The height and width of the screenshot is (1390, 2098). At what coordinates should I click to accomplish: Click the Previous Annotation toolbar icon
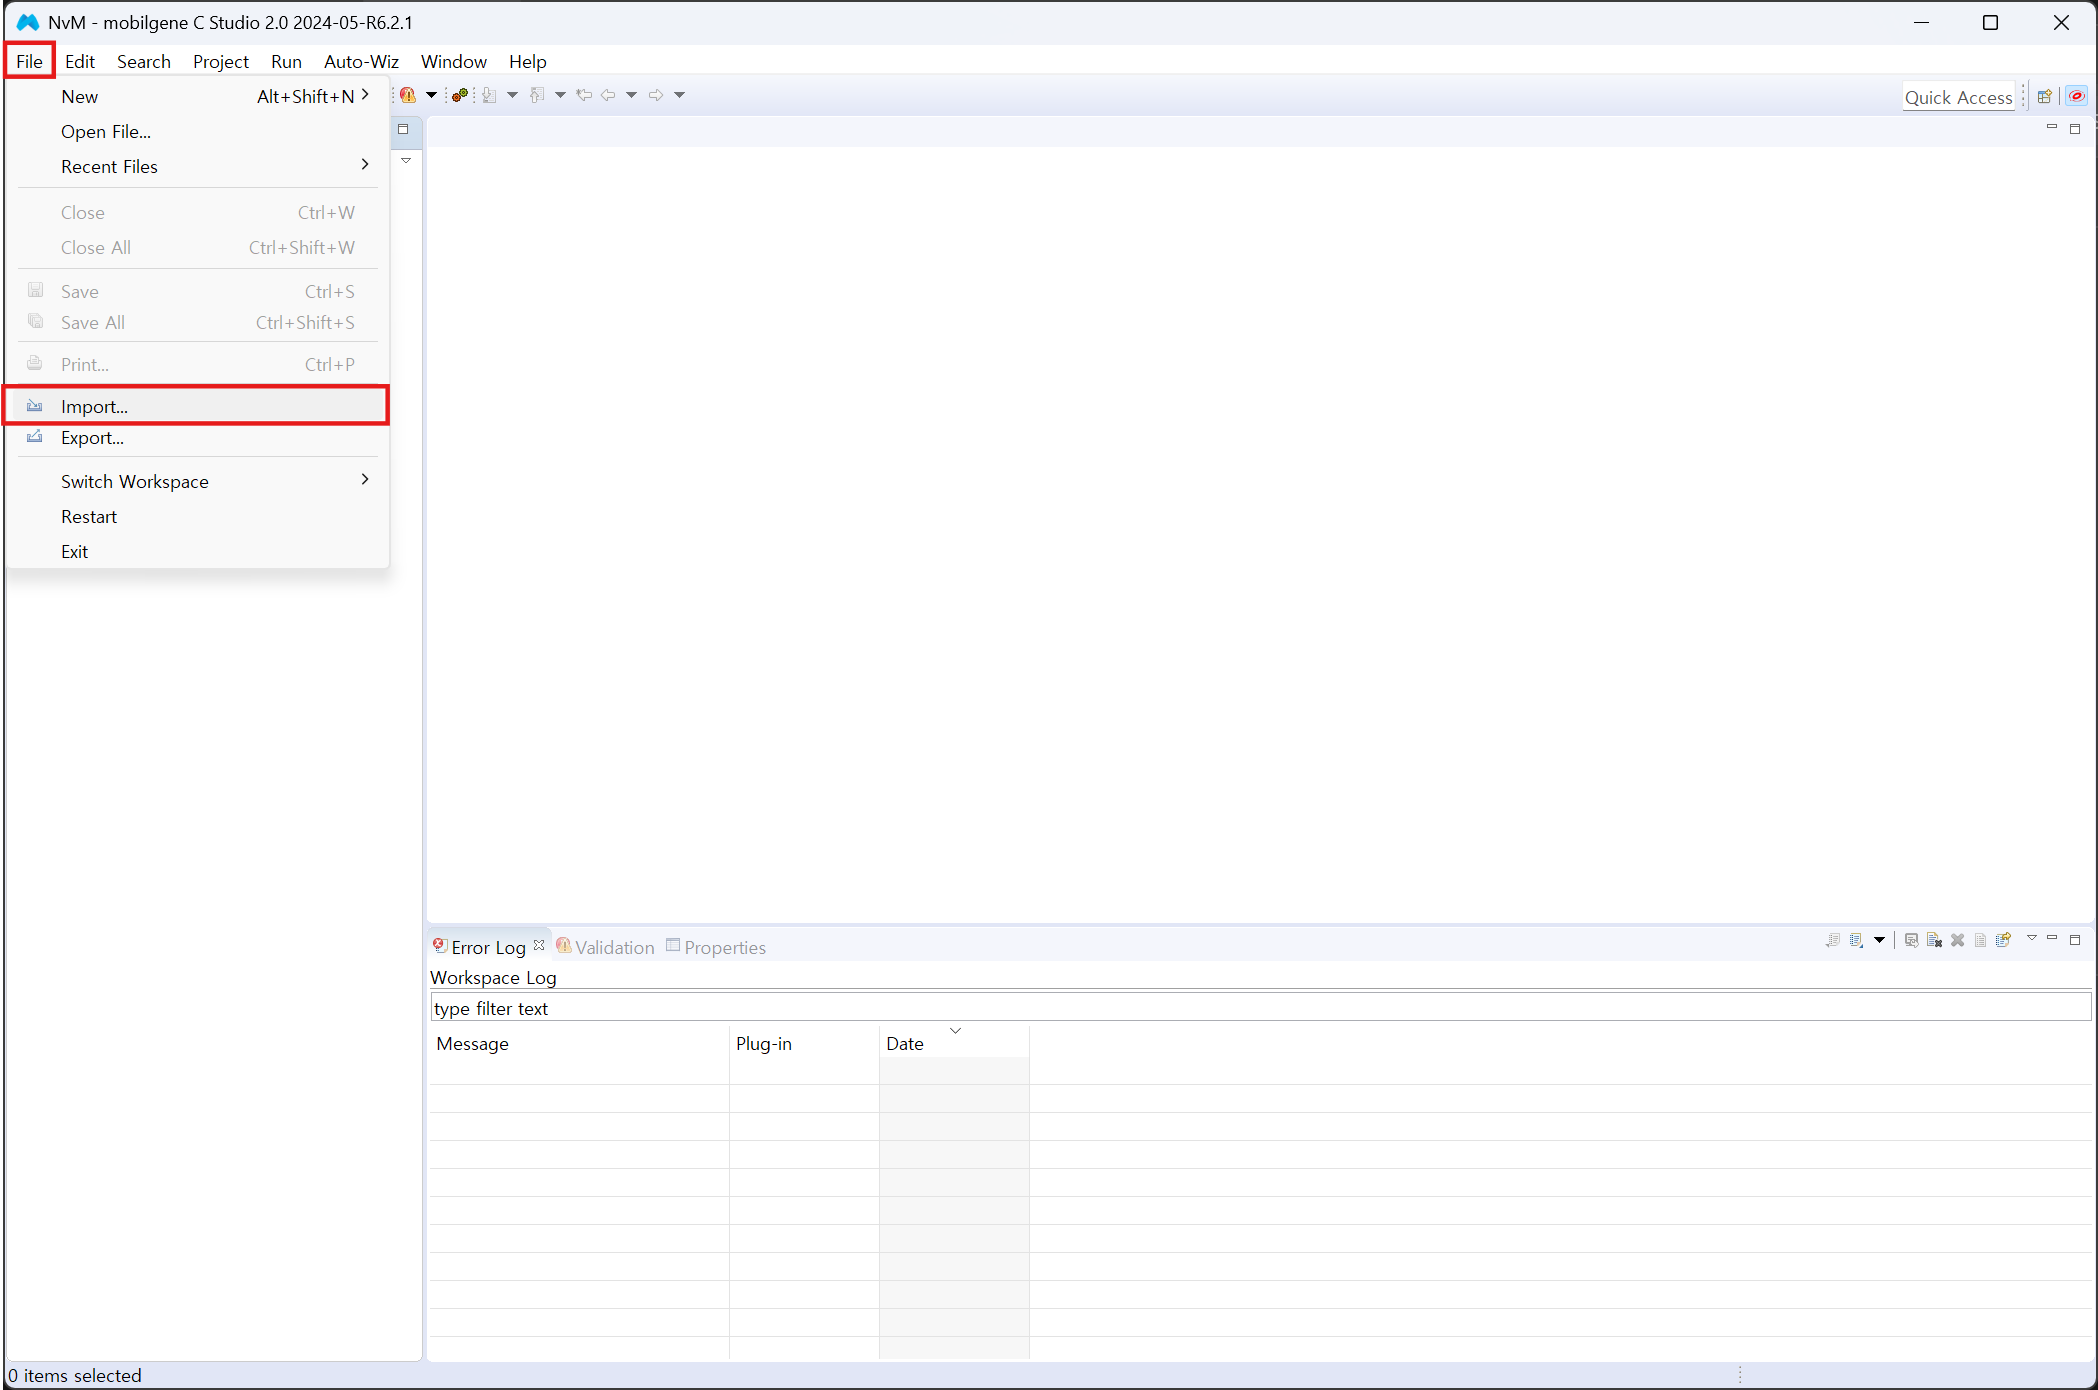point(537,95)
